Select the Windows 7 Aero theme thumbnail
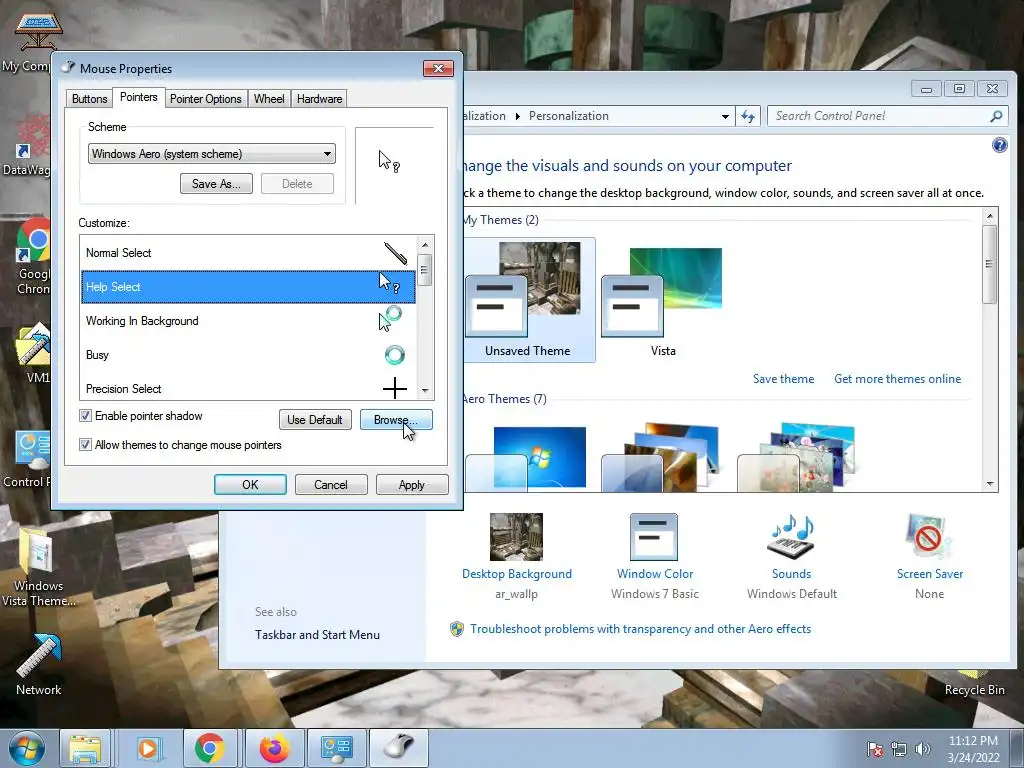Image resolution: width=1024 pixels, height=768 pixels. 526,457
